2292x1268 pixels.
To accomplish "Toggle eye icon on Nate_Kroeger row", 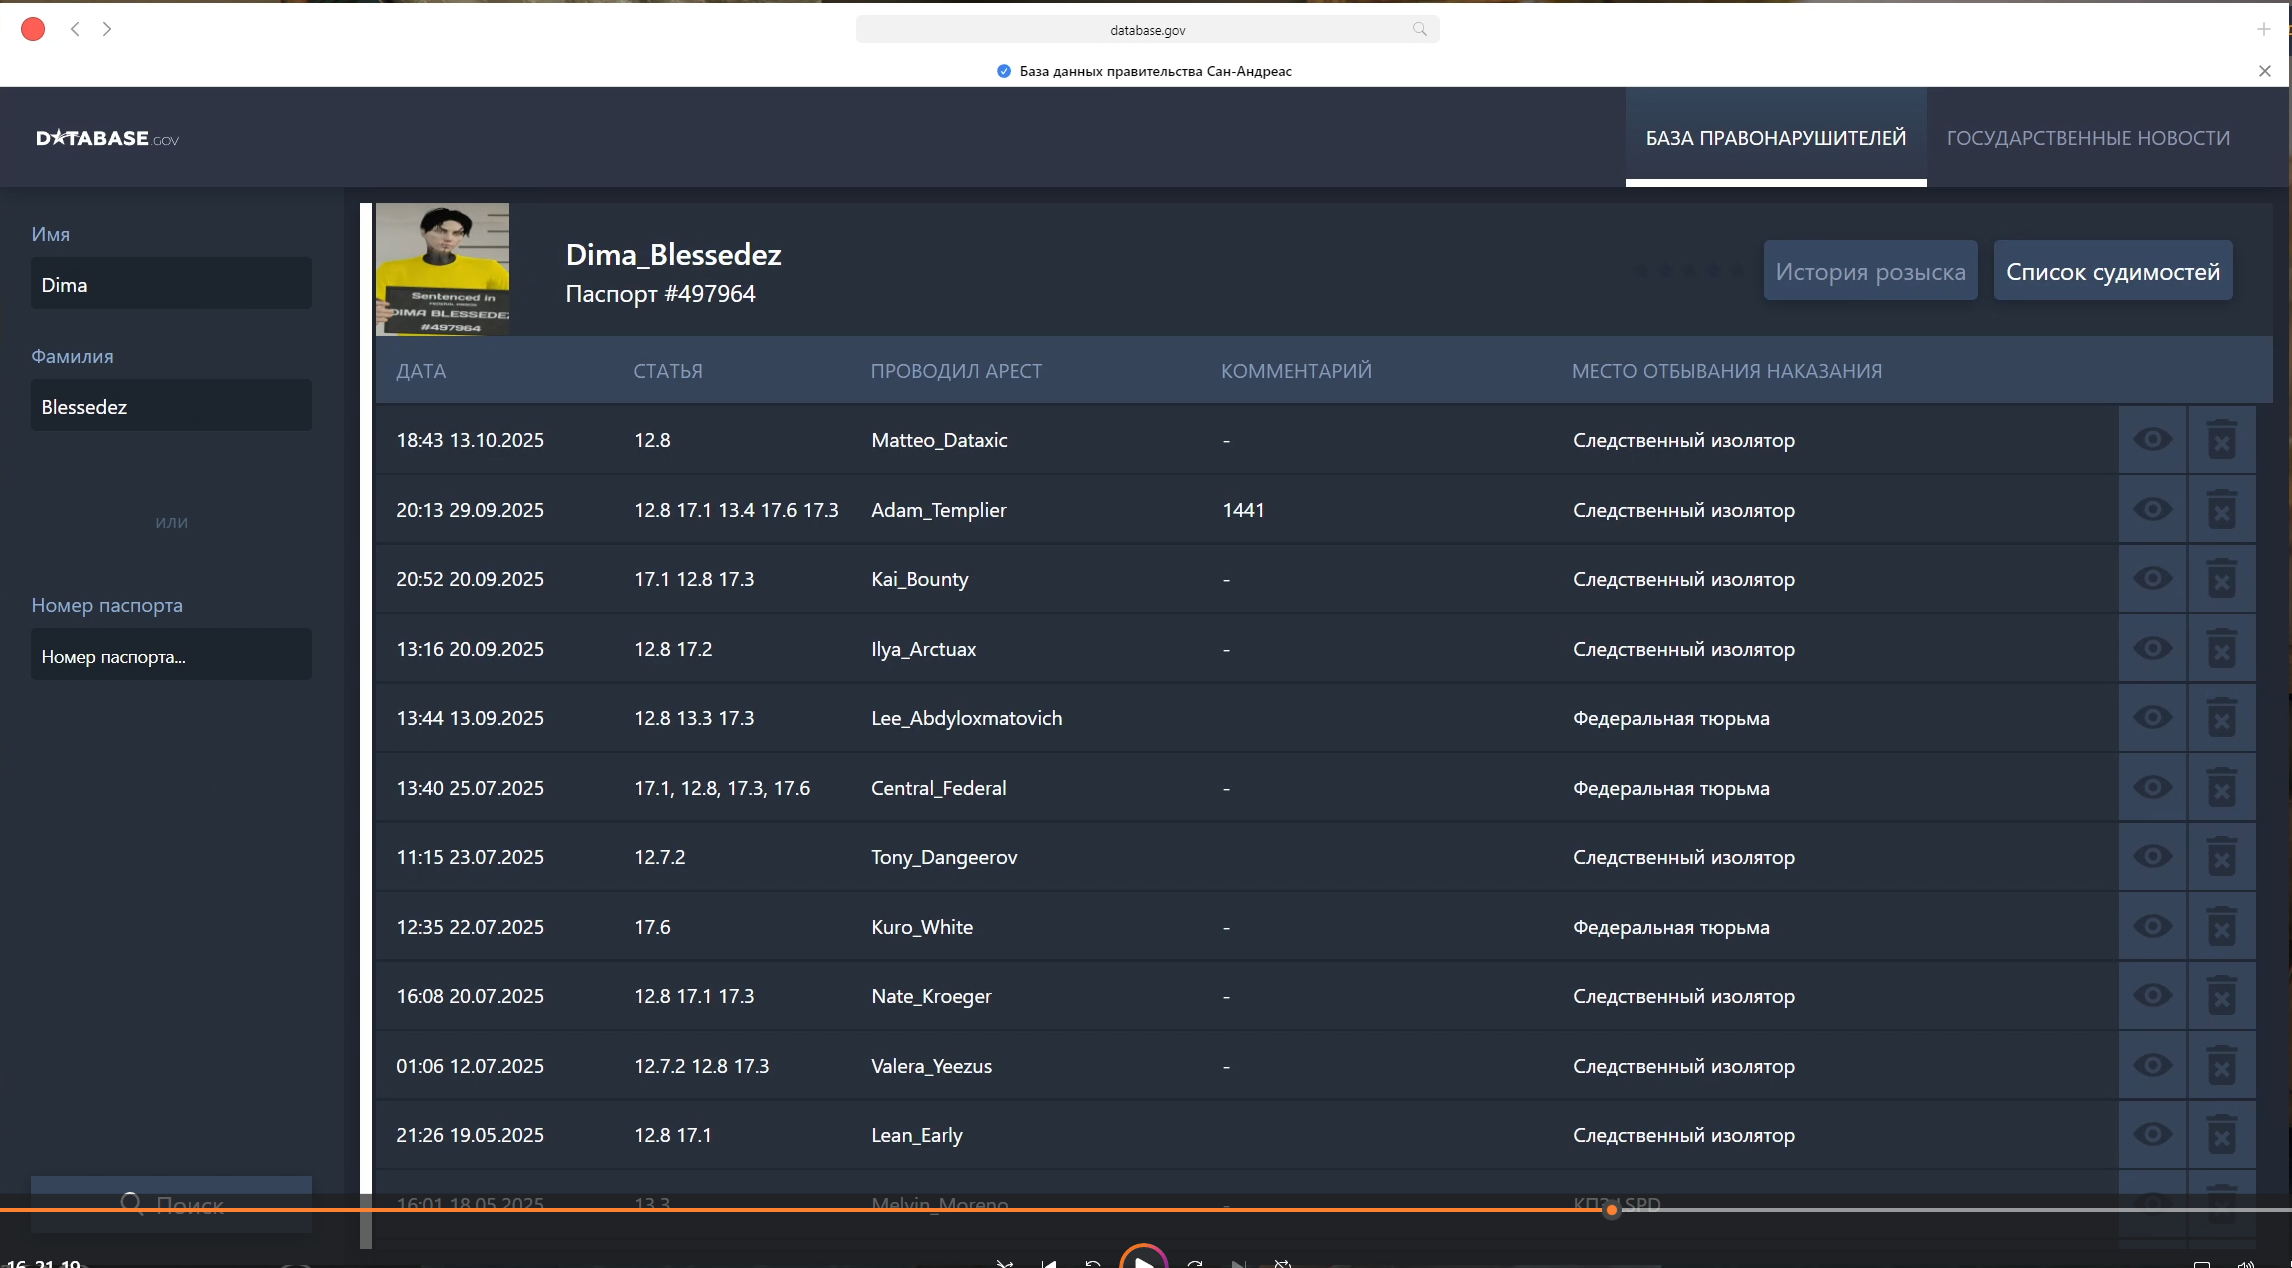I will pos(2152,996).
